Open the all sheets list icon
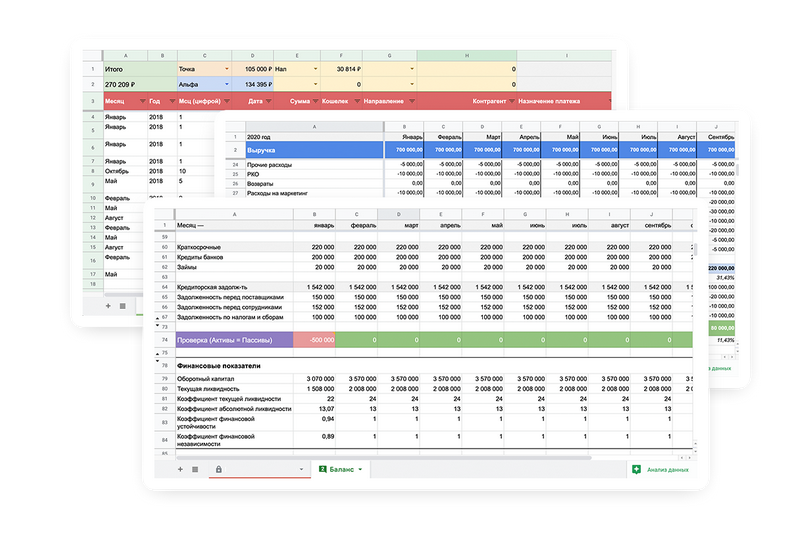 pyautogui.click(x=195, y=468)
